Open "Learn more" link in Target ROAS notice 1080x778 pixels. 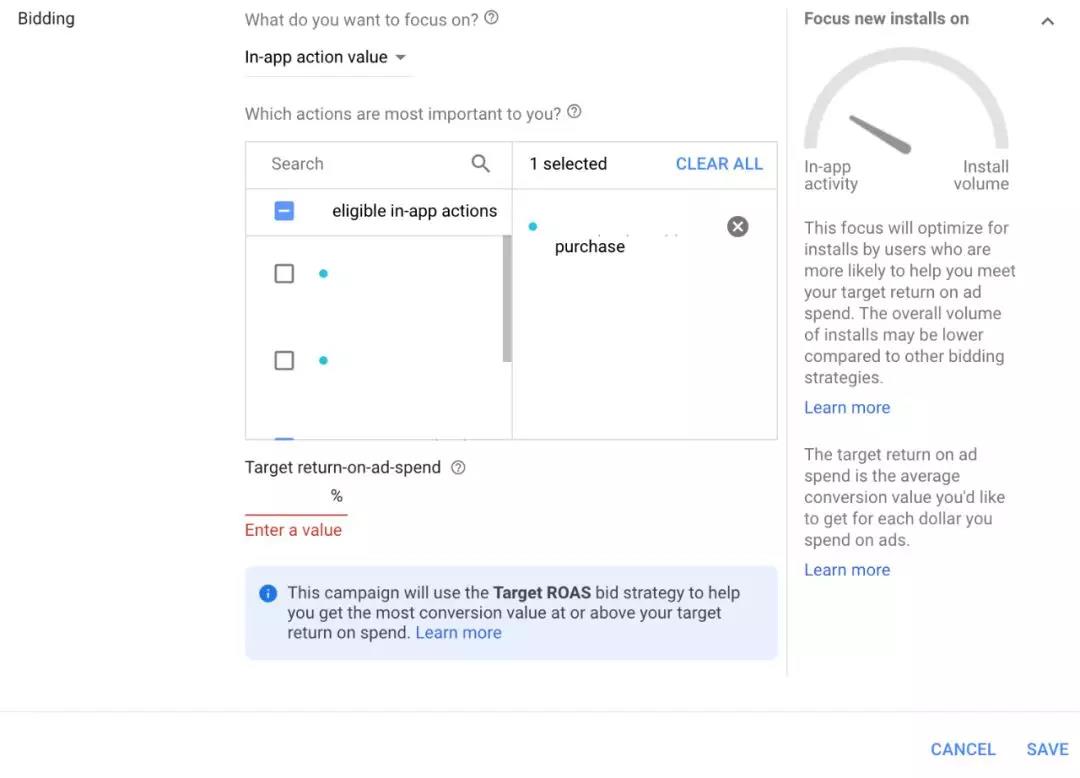[458, 633]
